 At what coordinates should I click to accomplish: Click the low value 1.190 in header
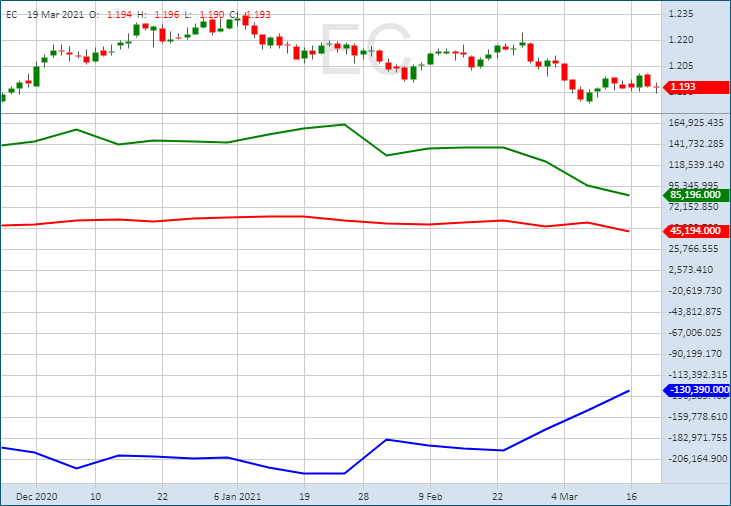click(x=212, y=14)
